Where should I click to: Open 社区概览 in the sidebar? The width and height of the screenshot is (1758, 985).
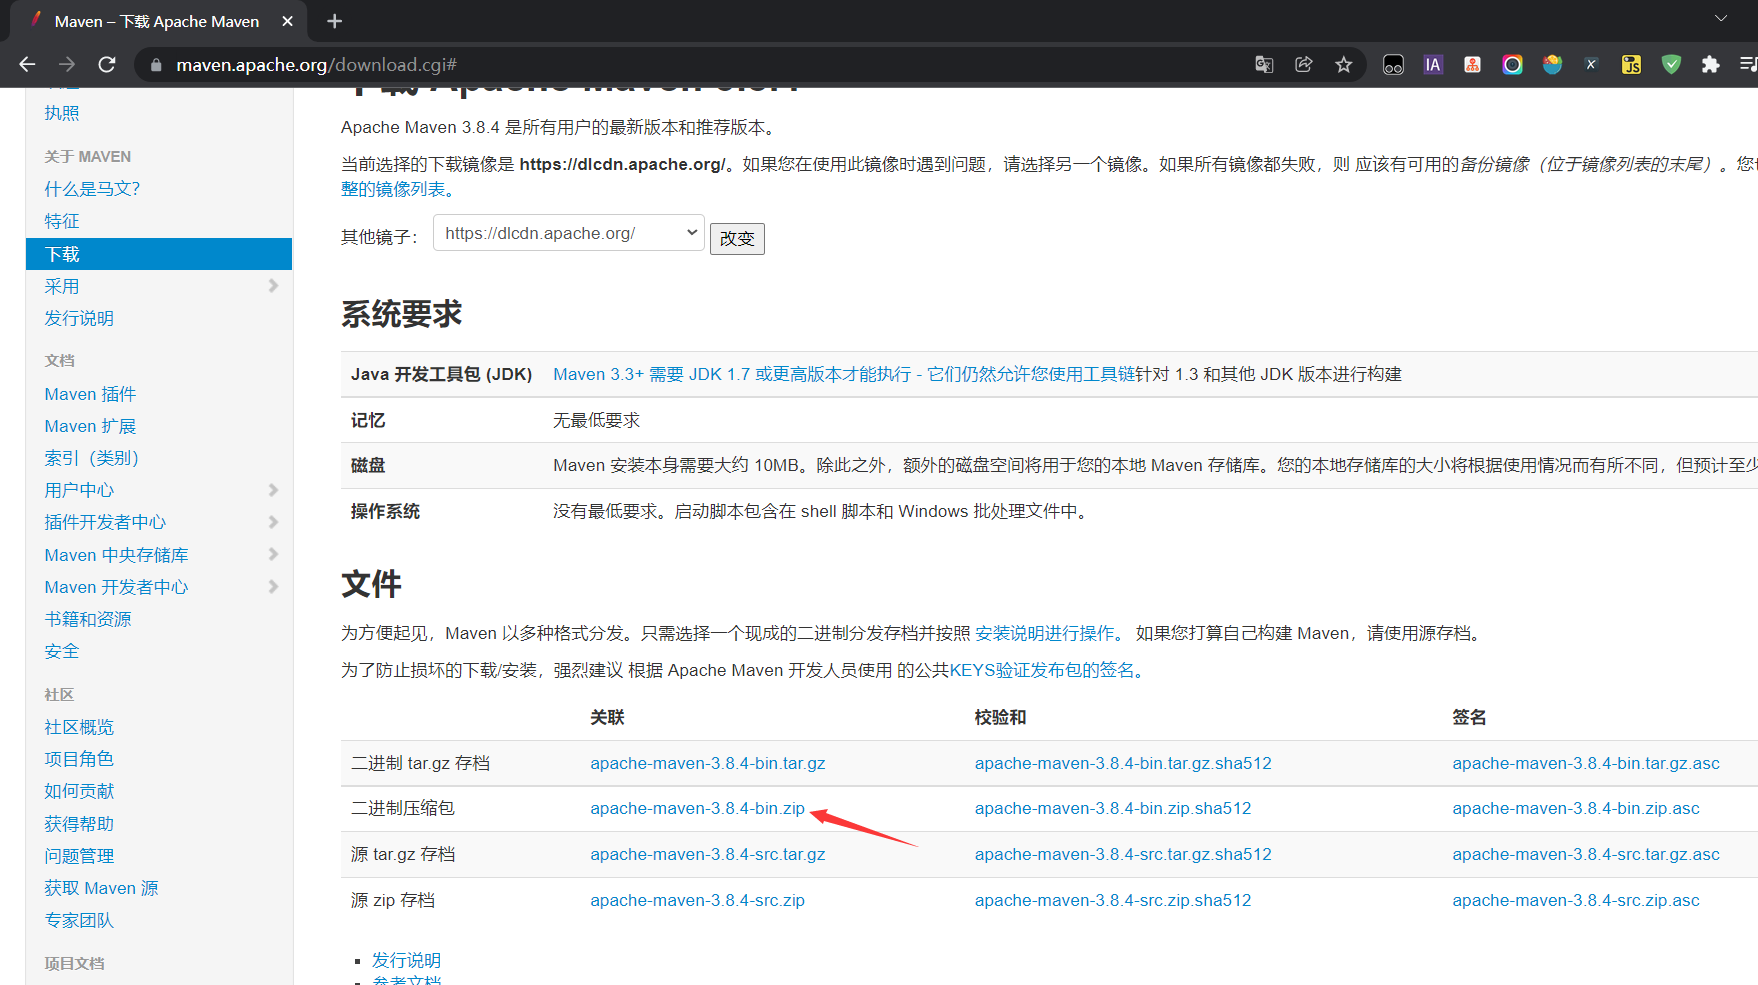pyautogui.click(x=79, y=727)
